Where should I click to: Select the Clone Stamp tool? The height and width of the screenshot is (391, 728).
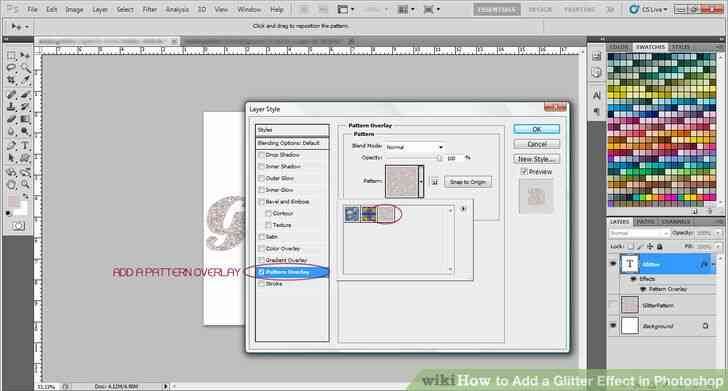11,107
